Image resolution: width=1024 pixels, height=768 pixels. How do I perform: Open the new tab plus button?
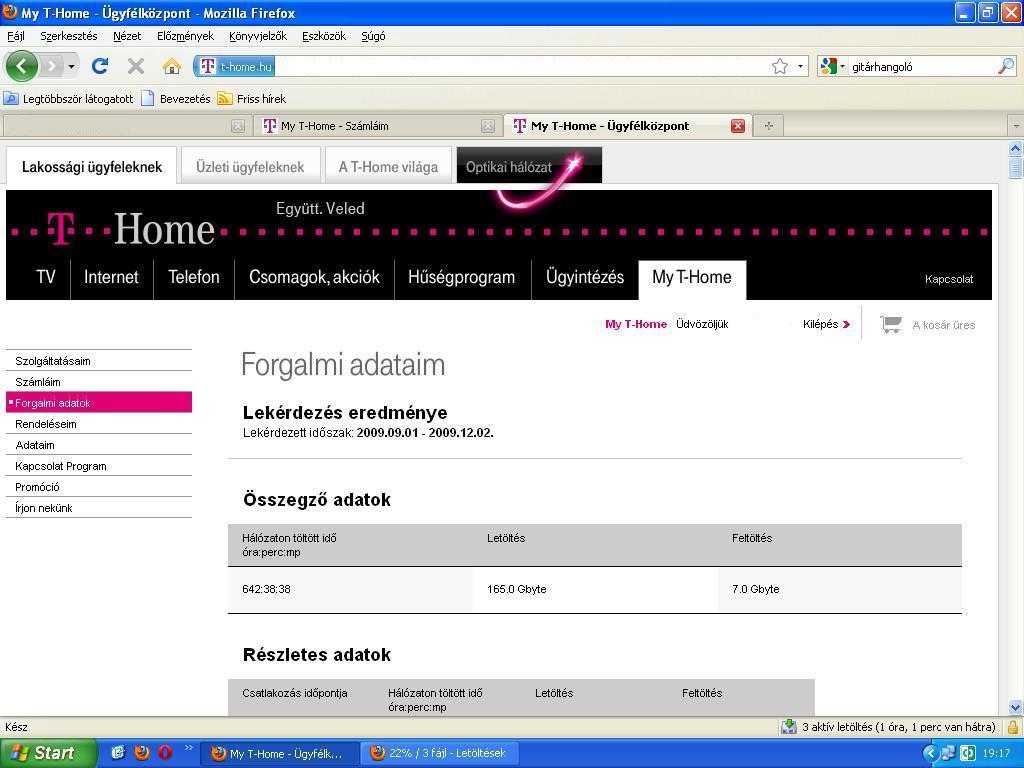[x=768, y=126]
